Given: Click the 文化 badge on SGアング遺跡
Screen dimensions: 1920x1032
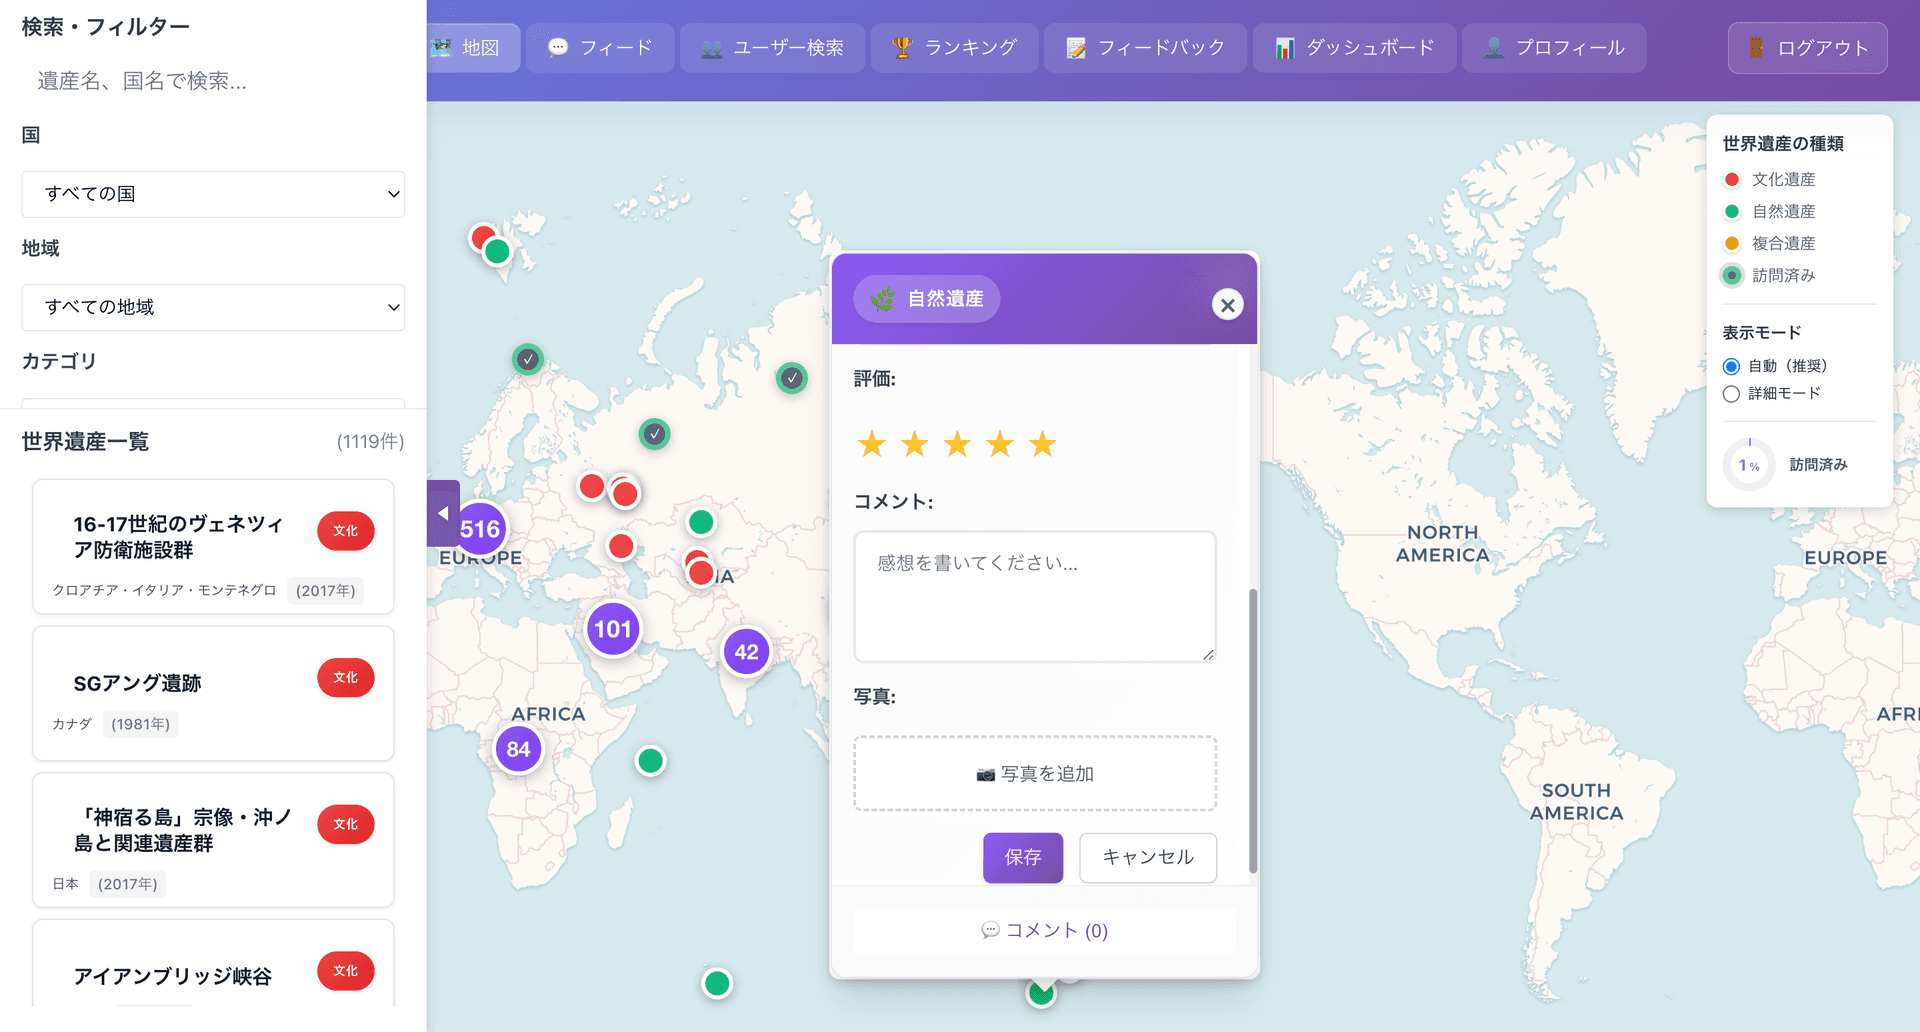Looking at the screenshot, I should click(x=345, y=678).
